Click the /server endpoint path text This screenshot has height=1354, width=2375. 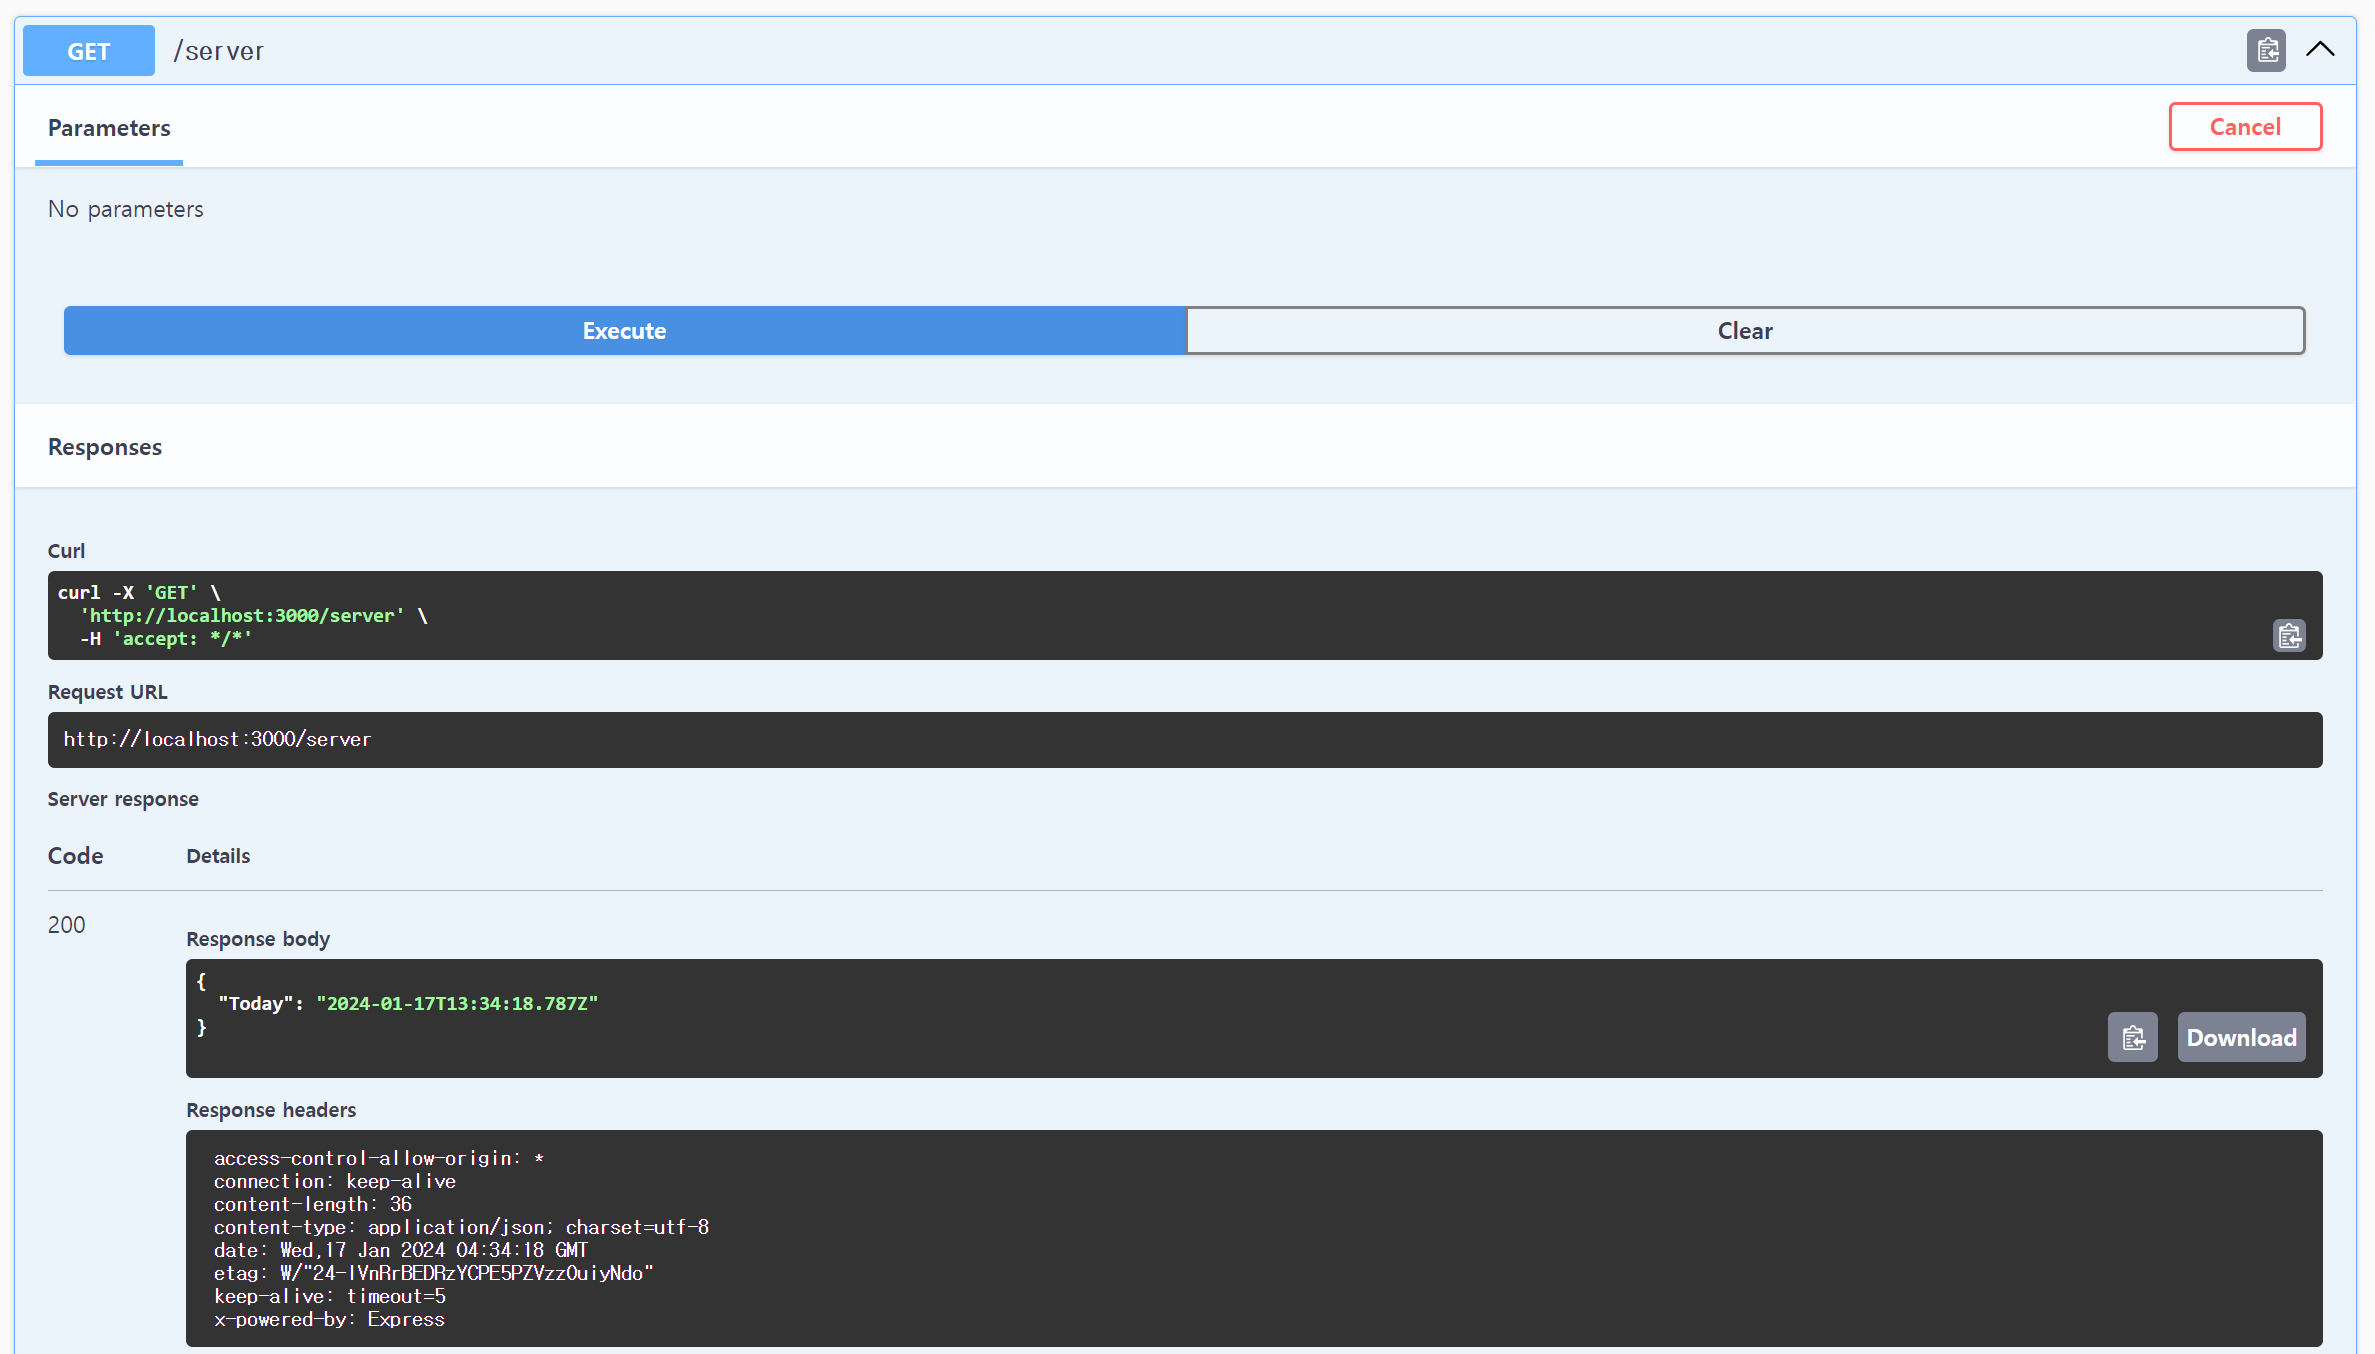(218, 51)
